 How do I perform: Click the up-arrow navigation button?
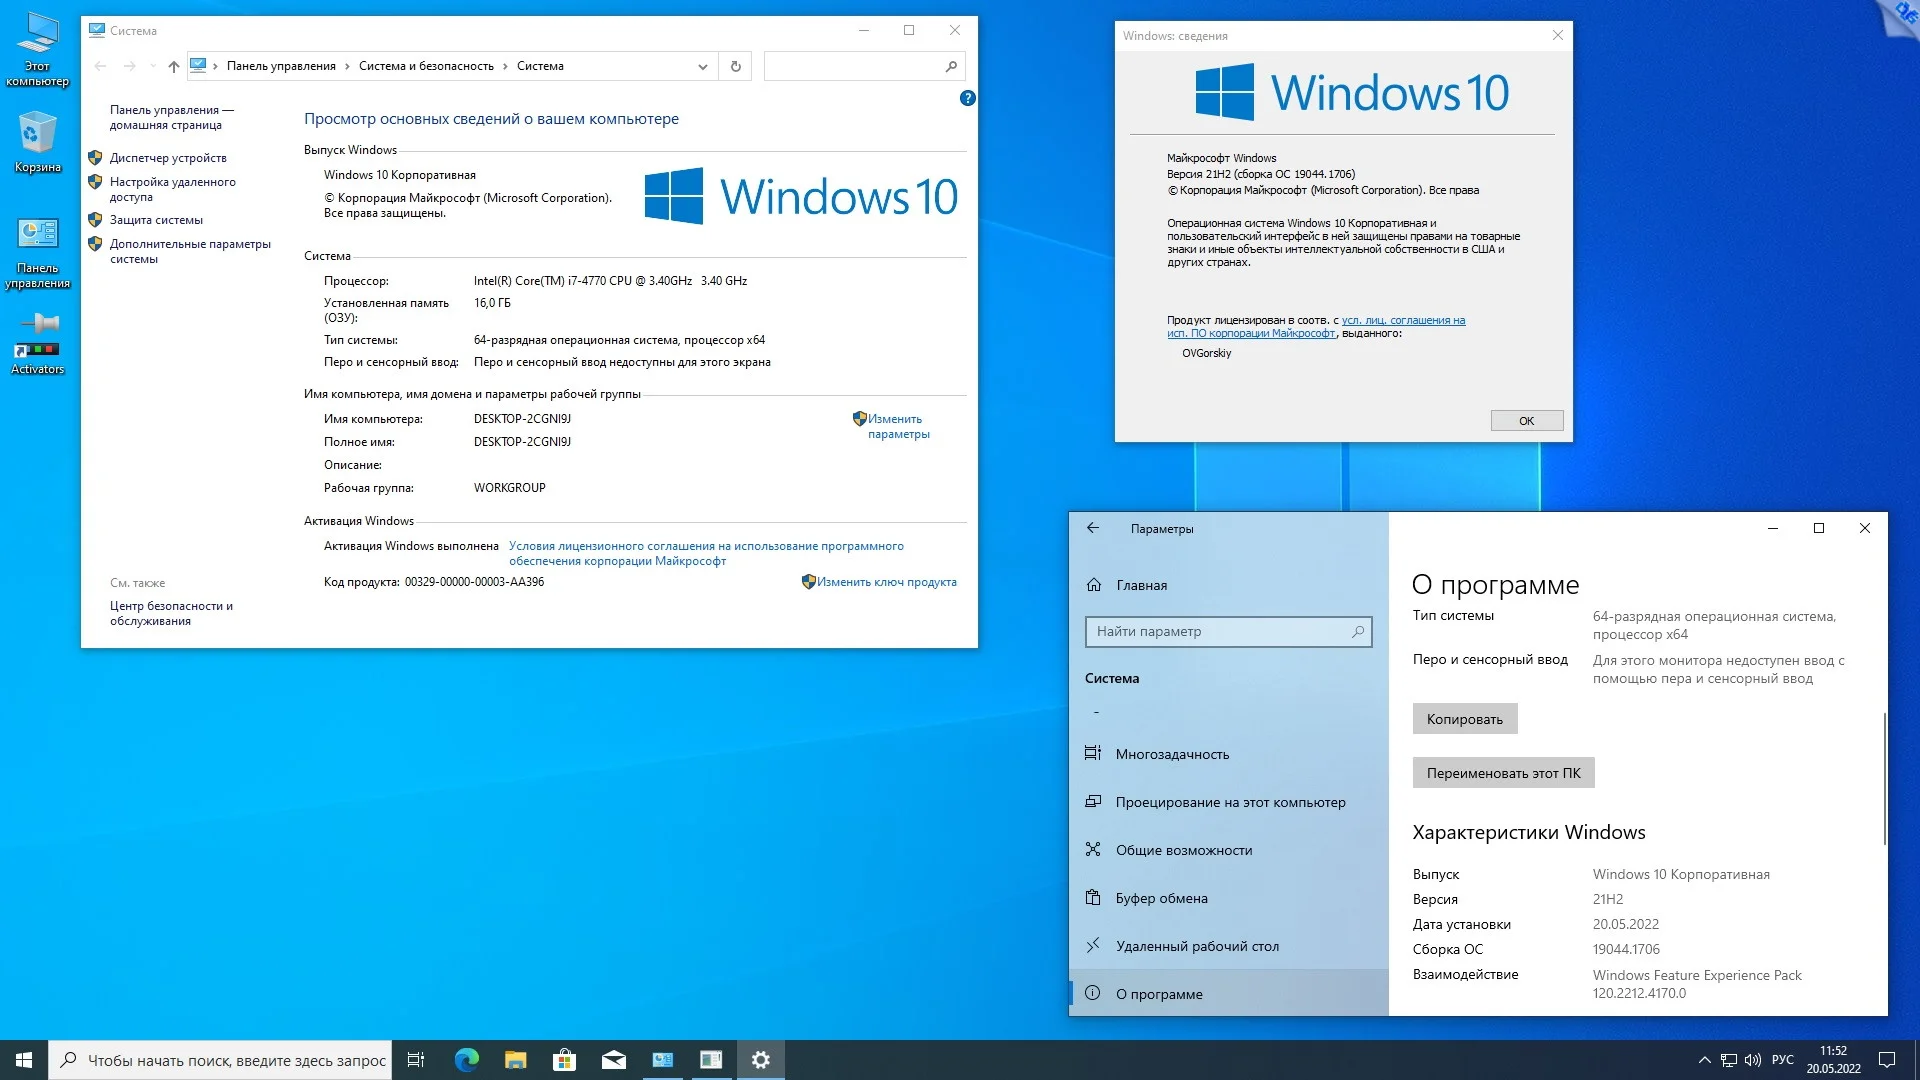(x=174, y=66)
